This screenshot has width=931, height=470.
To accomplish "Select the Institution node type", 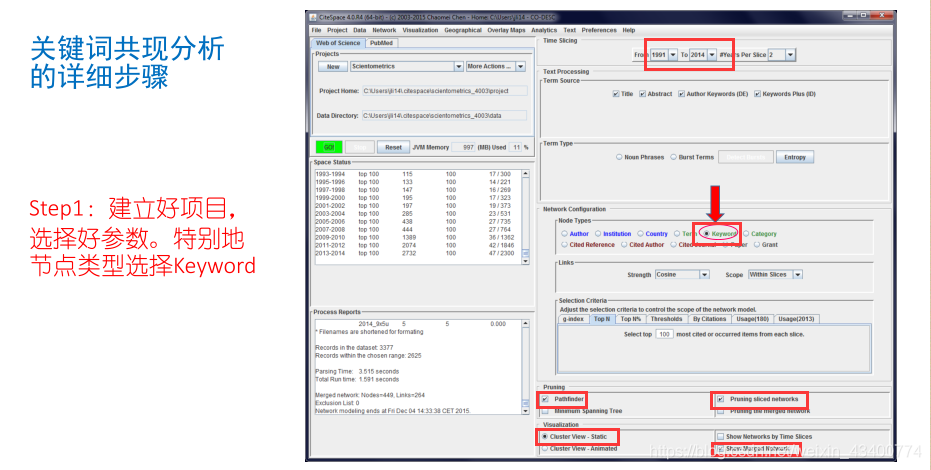I will pyautogui.click(x=598, y=234).
